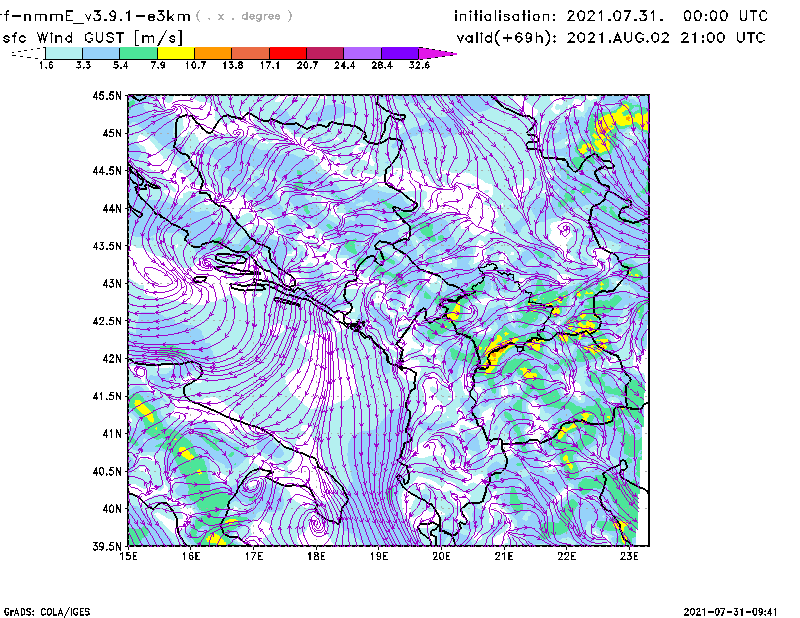Click the timestamp '2021-07-31-09:41'
800x618 pixels.
coord(730,612)
